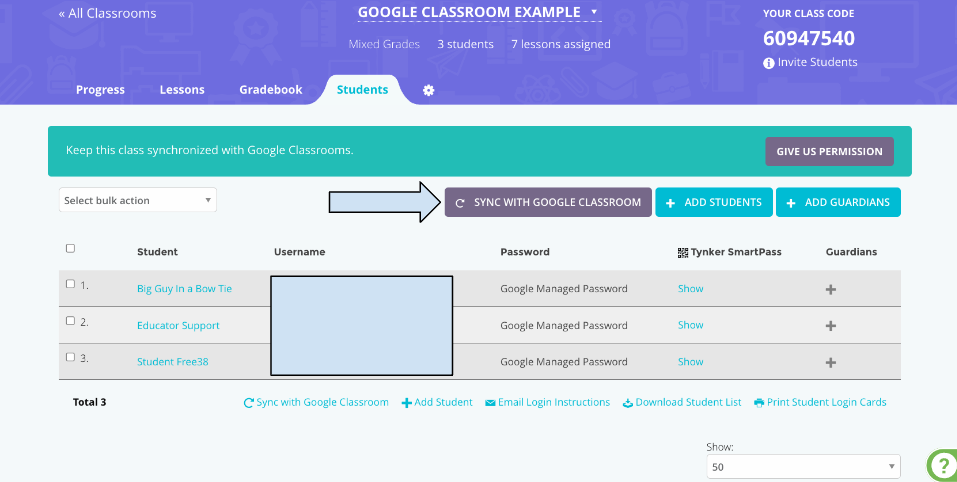Viewport: 957px width, 482px height.
Task: Click the Add Guardians button
Action: tap(838, 202)
